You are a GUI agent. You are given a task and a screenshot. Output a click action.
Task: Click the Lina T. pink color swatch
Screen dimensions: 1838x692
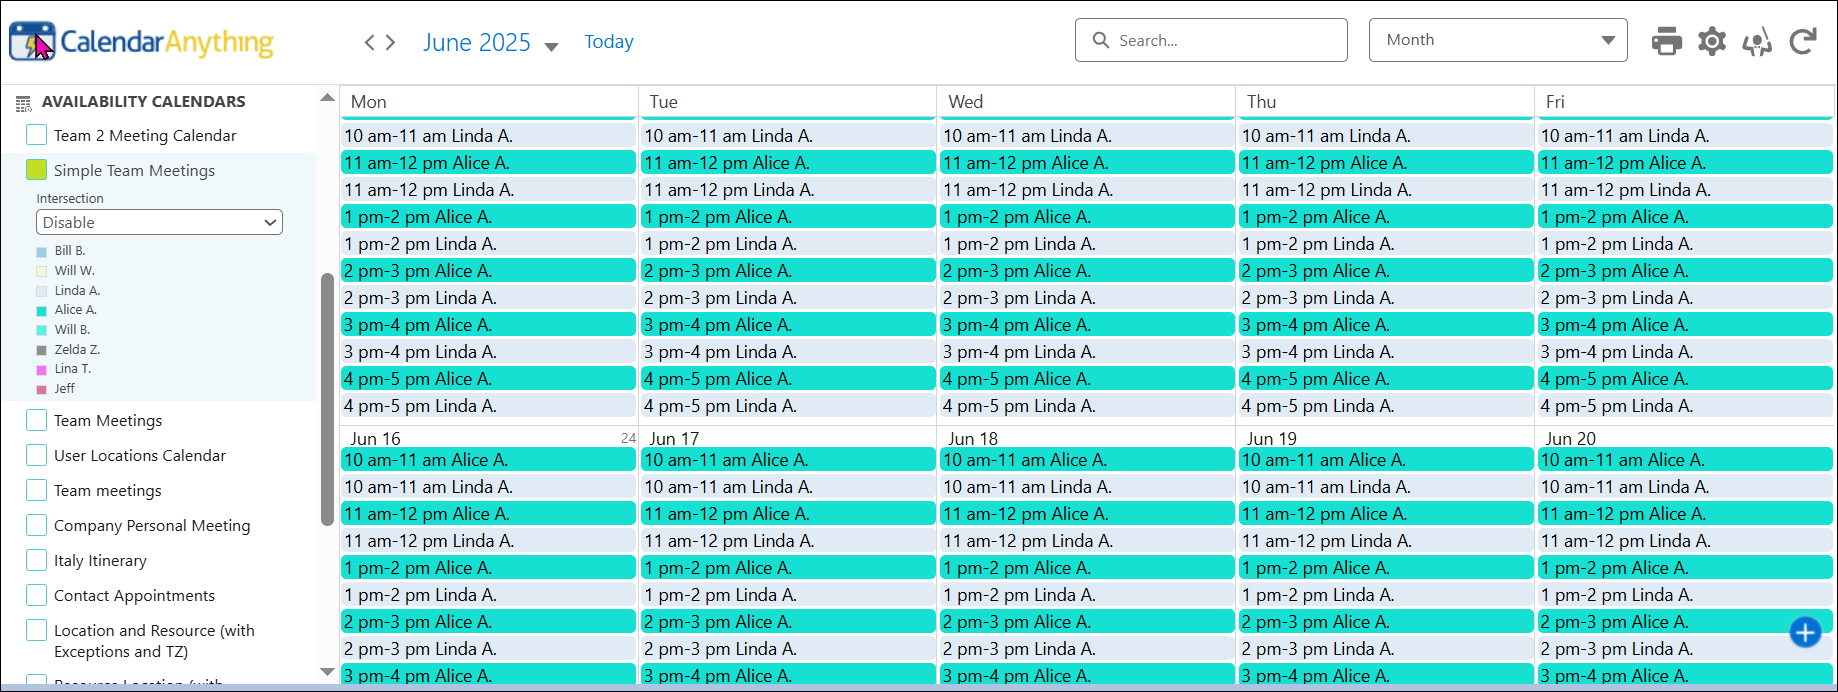point(42,370)
